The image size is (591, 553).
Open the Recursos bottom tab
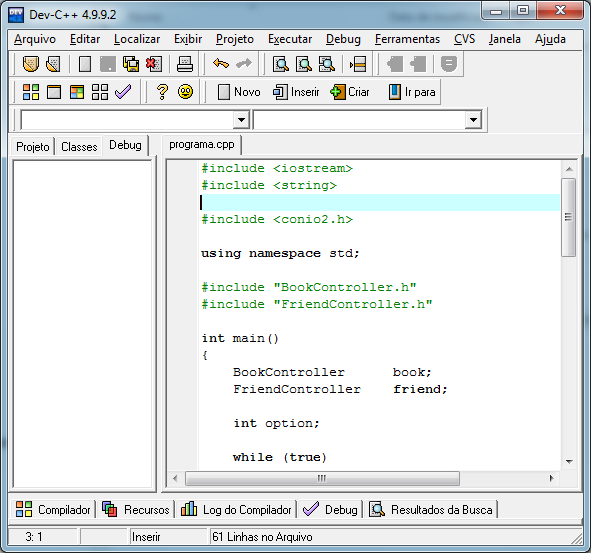pyautogui.click(x=136, y=509)
